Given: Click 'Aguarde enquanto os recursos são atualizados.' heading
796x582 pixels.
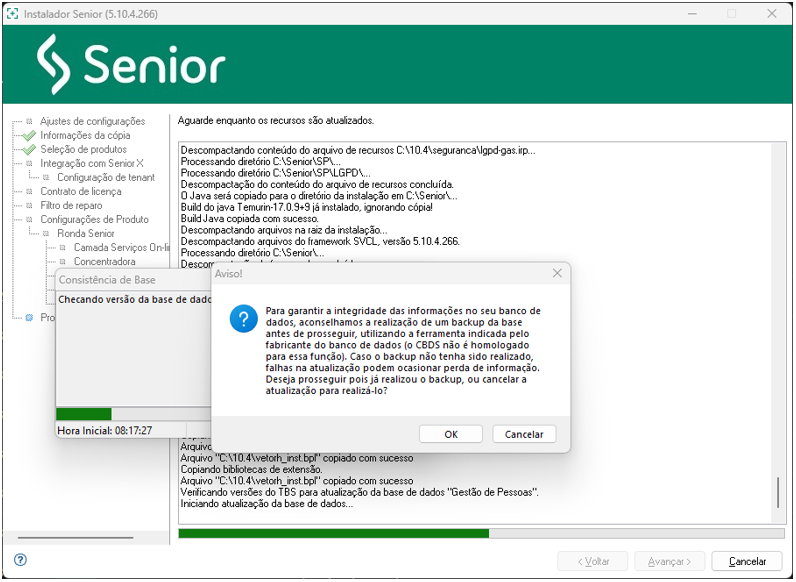Looking at the screenshot, I should [276, 121].
